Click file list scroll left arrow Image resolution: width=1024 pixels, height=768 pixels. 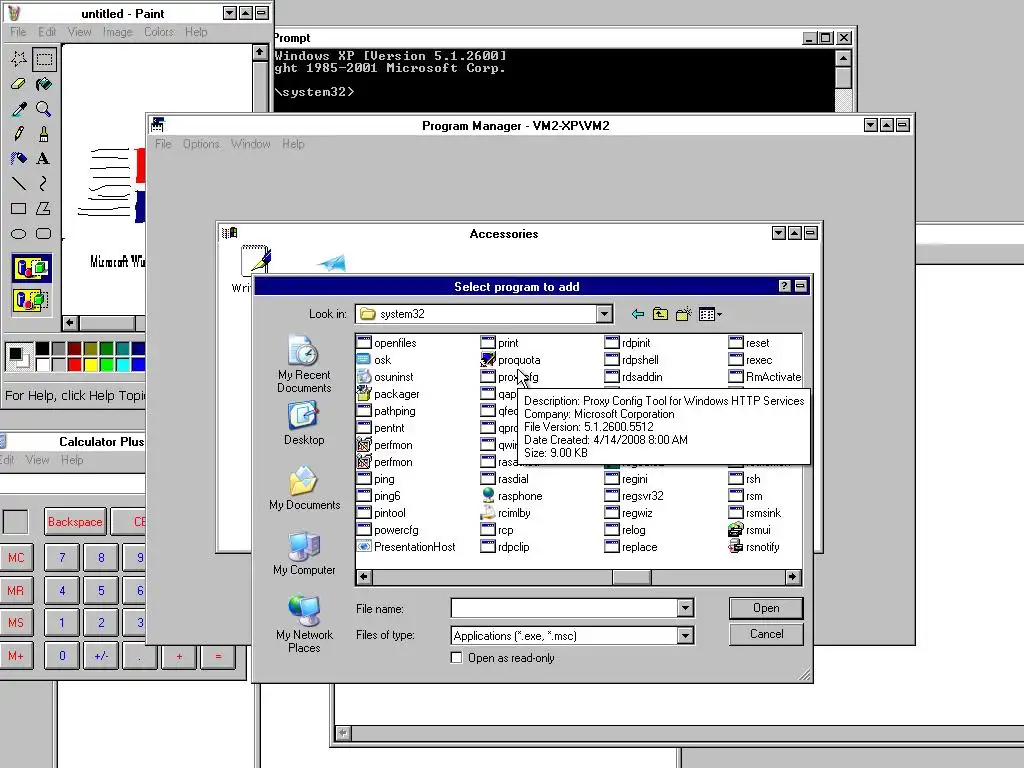(x=364, y=577)
